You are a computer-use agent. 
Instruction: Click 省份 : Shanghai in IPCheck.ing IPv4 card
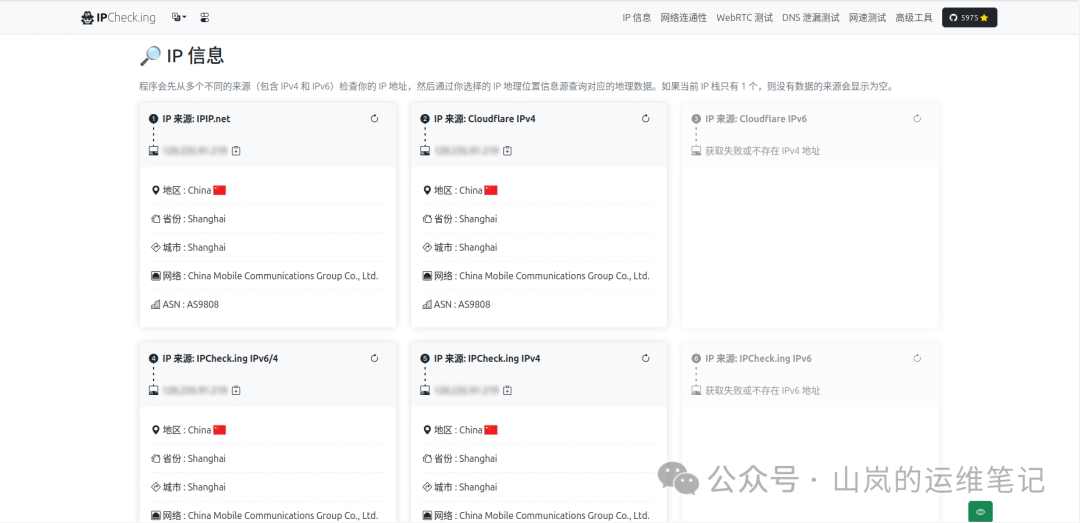point(466,459)
